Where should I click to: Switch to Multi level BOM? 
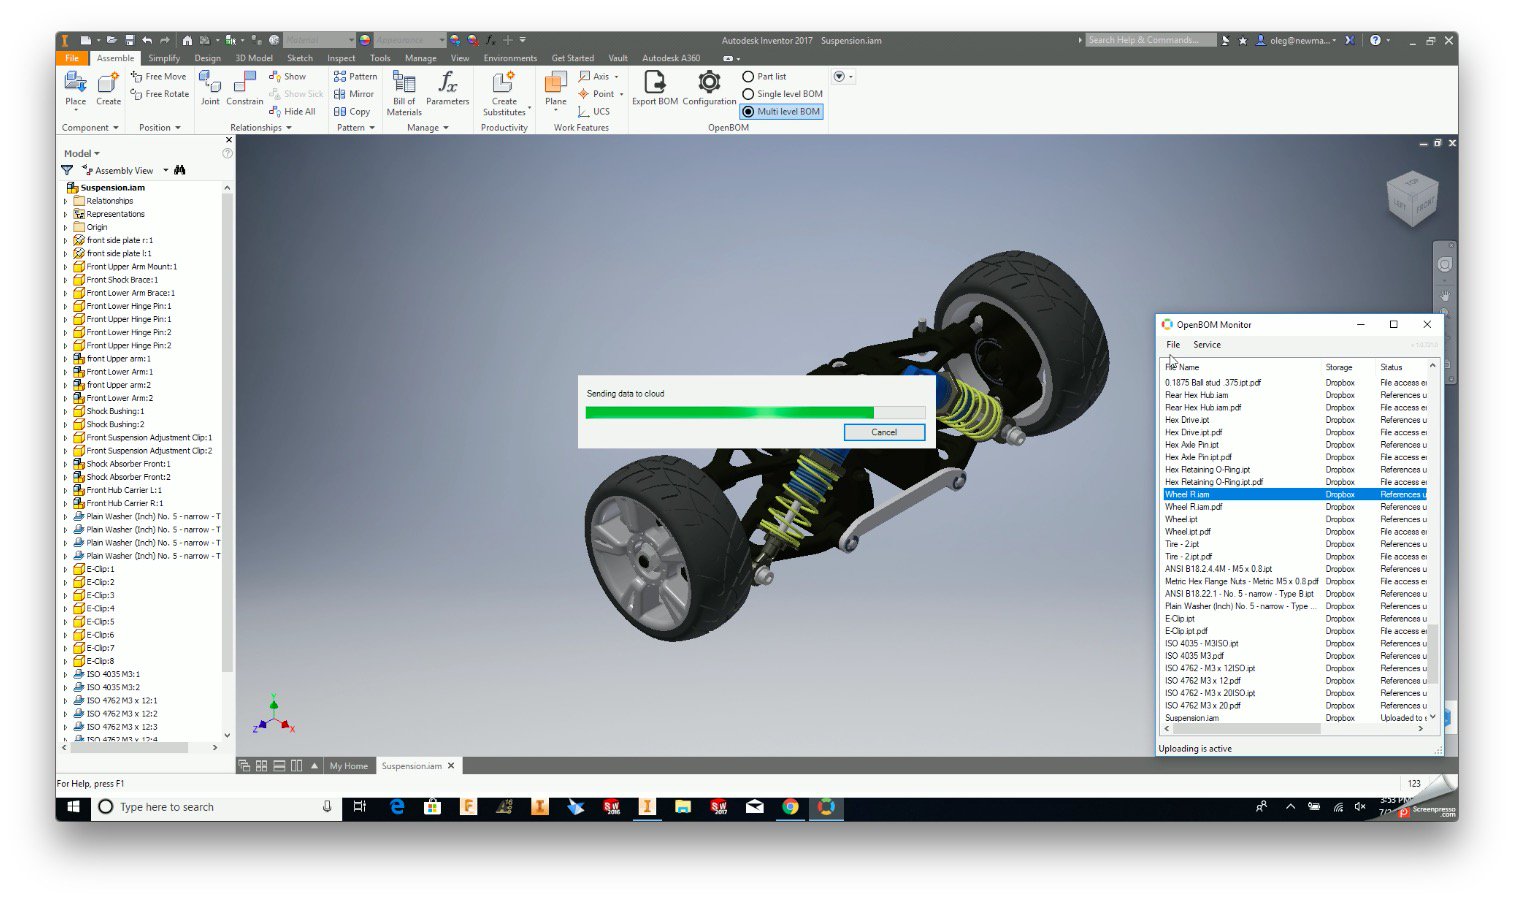pyautogui.click(x=750, y=111)
